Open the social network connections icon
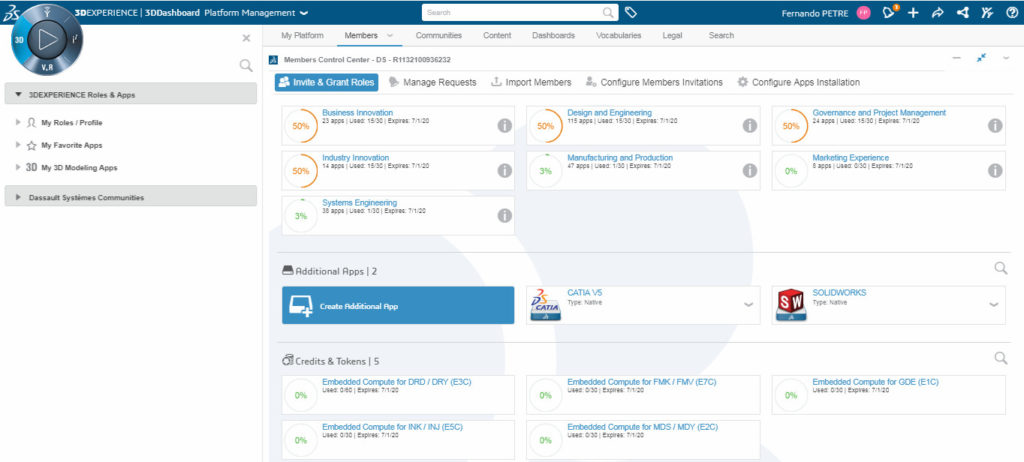Image resolution: width=1024 pixels, height=462 pixels. coord(962,12)
